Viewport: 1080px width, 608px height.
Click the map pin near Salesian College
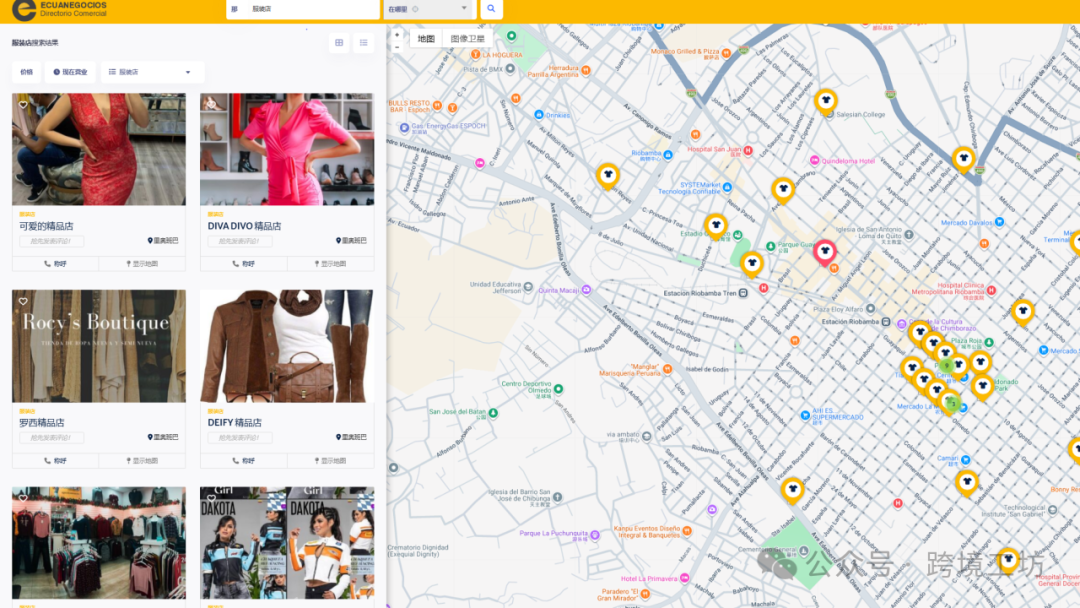[825, 101]
